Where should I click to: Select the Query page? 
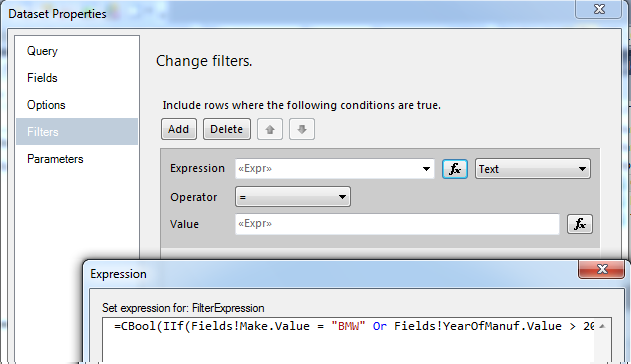click(42, 51)
